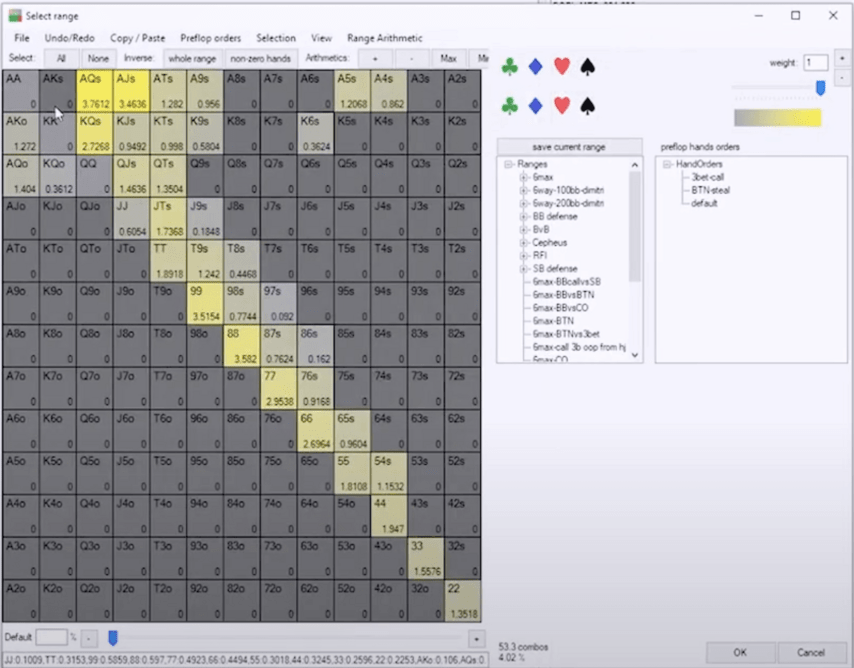Open the Selection menu
This screenshot has height=668, width=854.
click(x=276, y=38)
